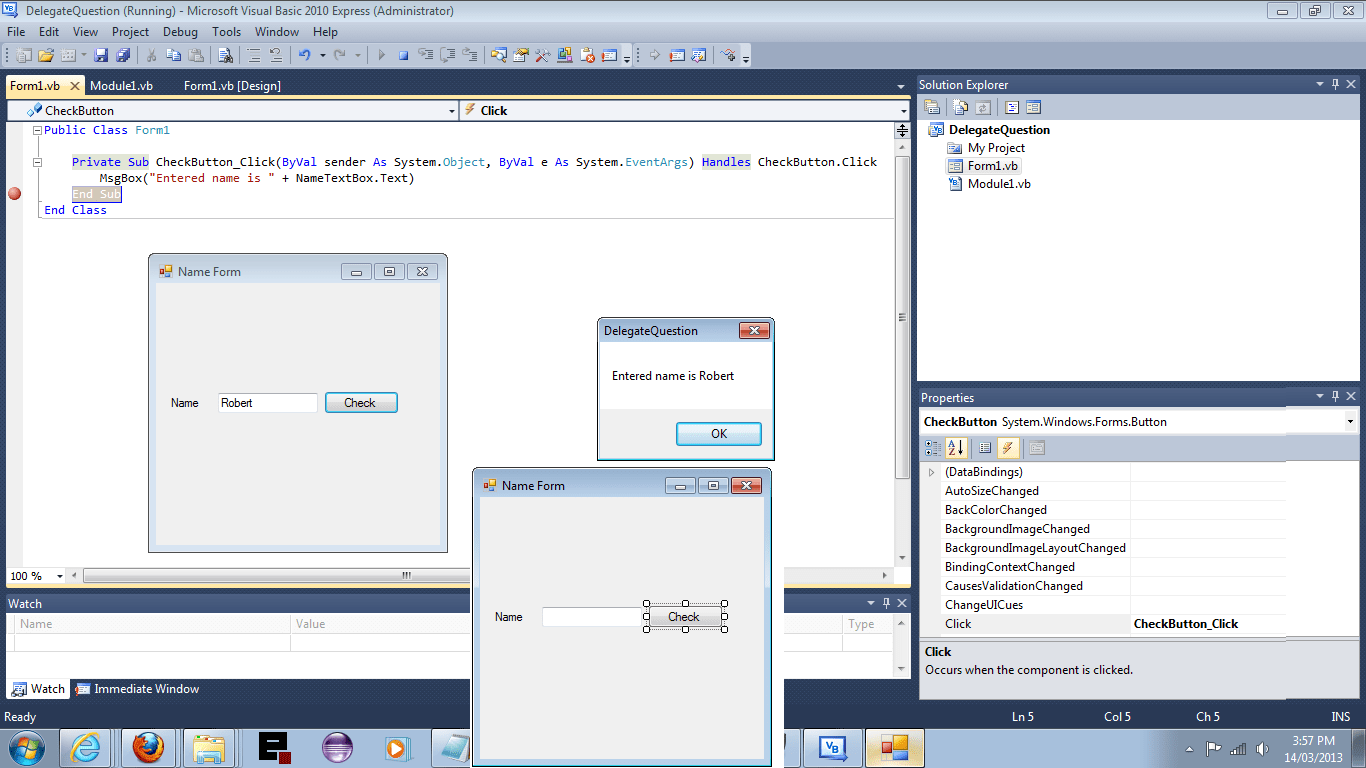Click the Refresh icon in Solution Explorer toolbar
Screen dimensions: 1366x768
[983, 107]
